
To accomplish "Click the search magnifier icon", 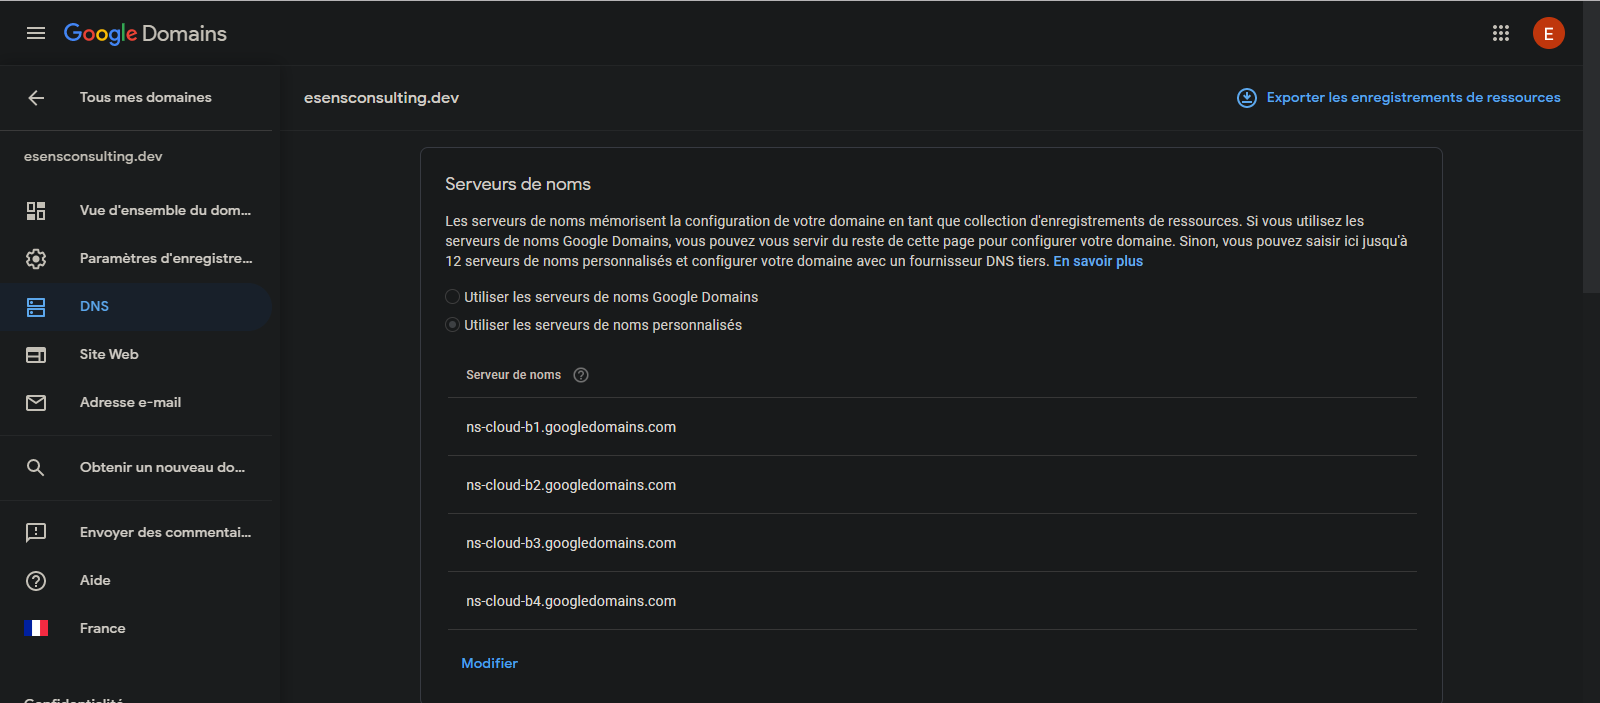I will 36,467.
